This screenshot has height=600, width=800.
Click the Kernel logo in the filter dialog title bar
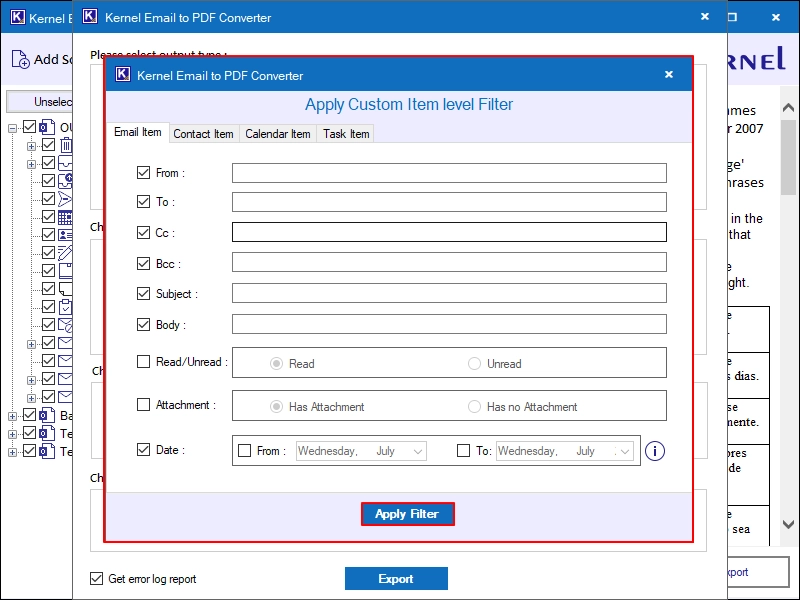122,74
